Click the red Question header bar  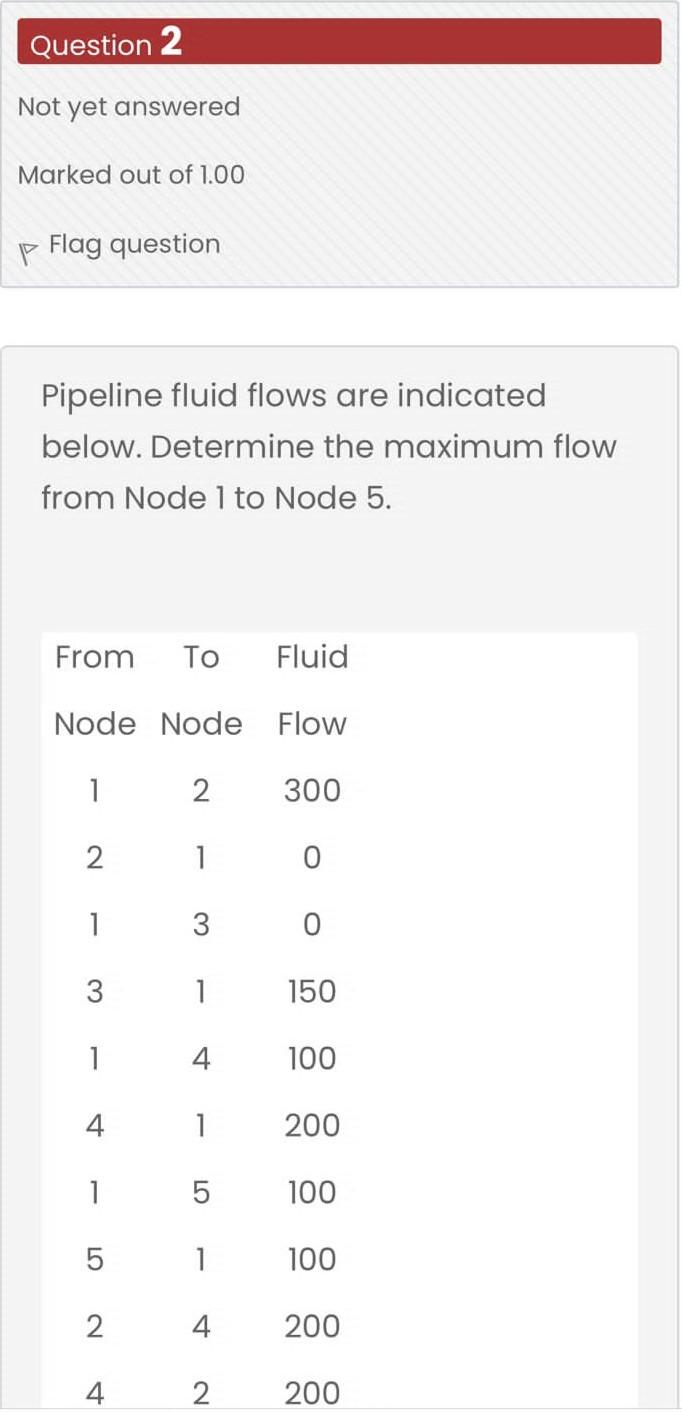coord(400,42)
